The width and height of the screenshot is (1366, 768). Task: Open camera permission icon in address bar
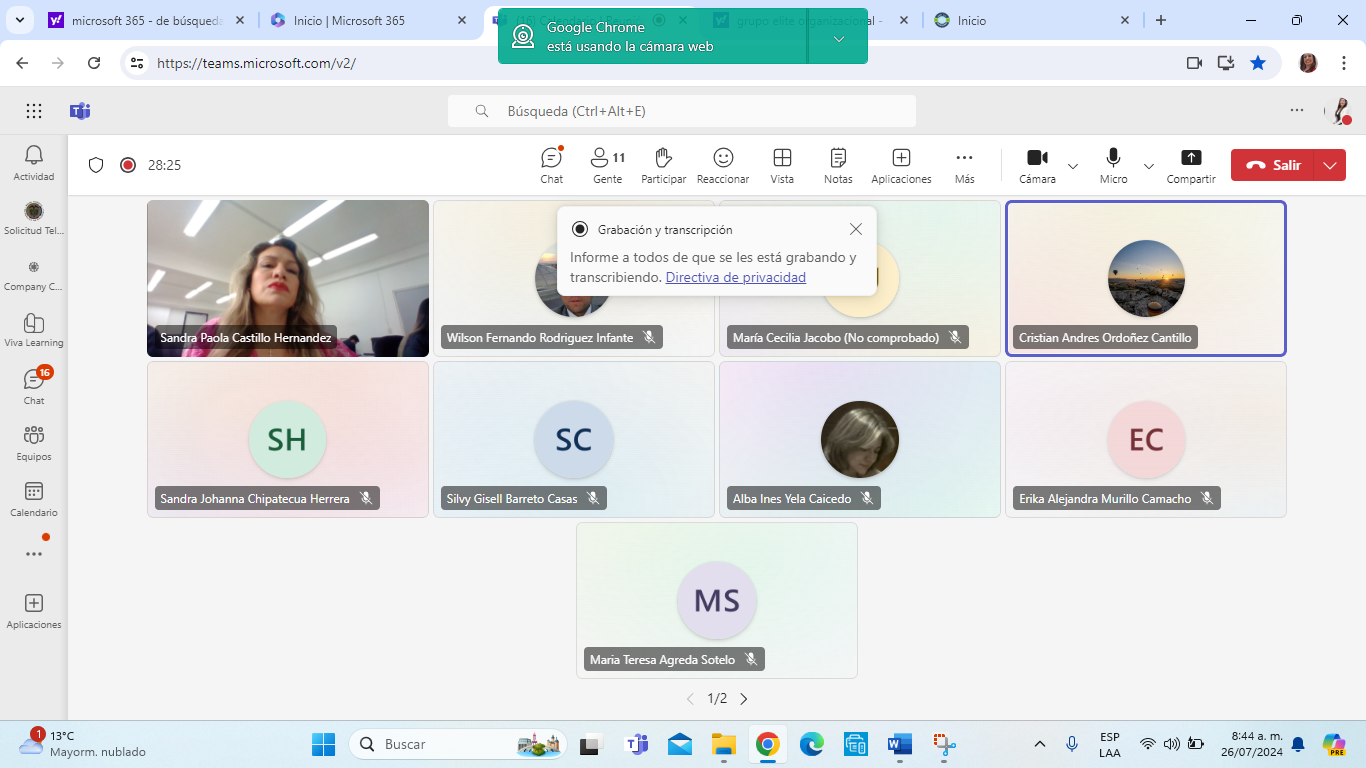coord(1194,63)
